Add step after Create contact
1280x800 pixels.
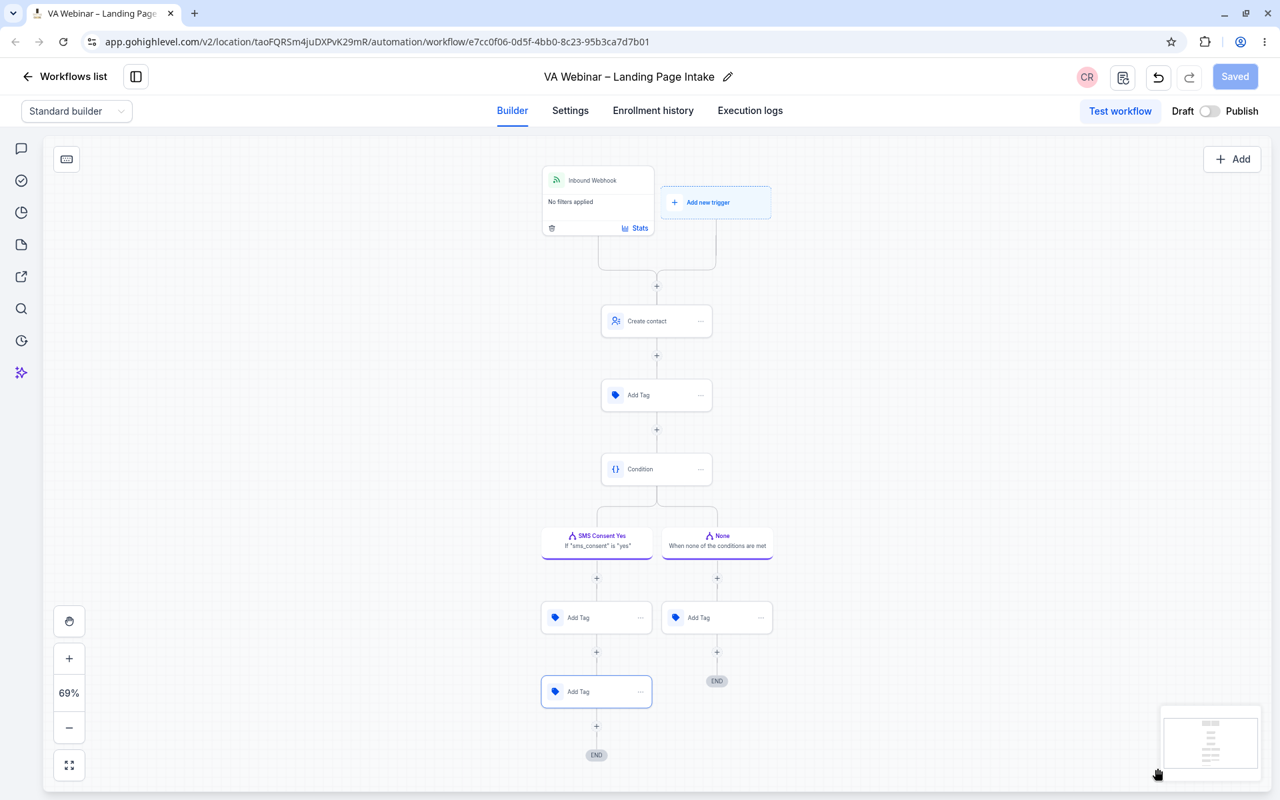pyautogui.click(x=657, y=356)
